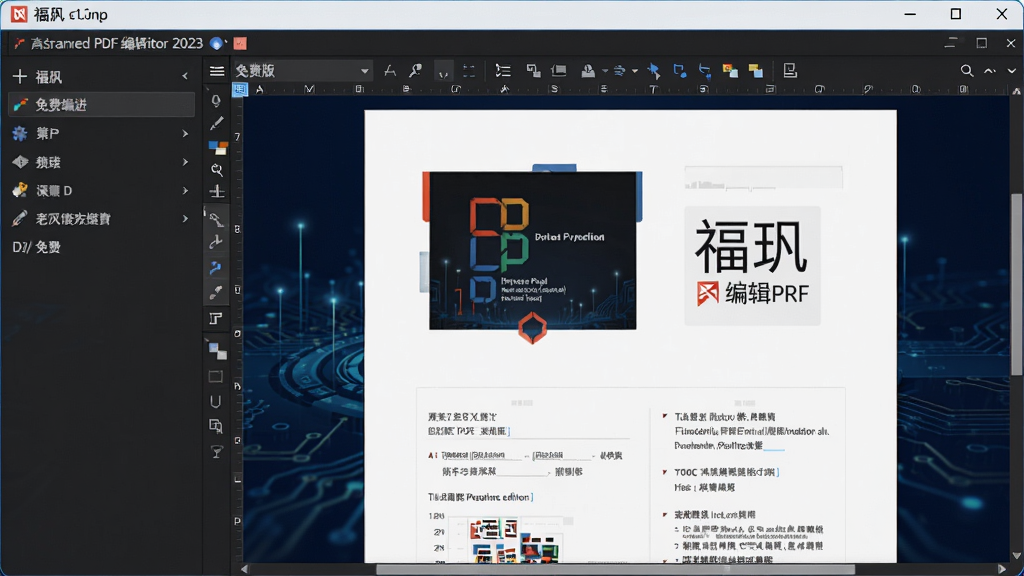
Task: Expand the arrow of the sidebar row with the diamond icon
Action: click(x=185, y=162)
